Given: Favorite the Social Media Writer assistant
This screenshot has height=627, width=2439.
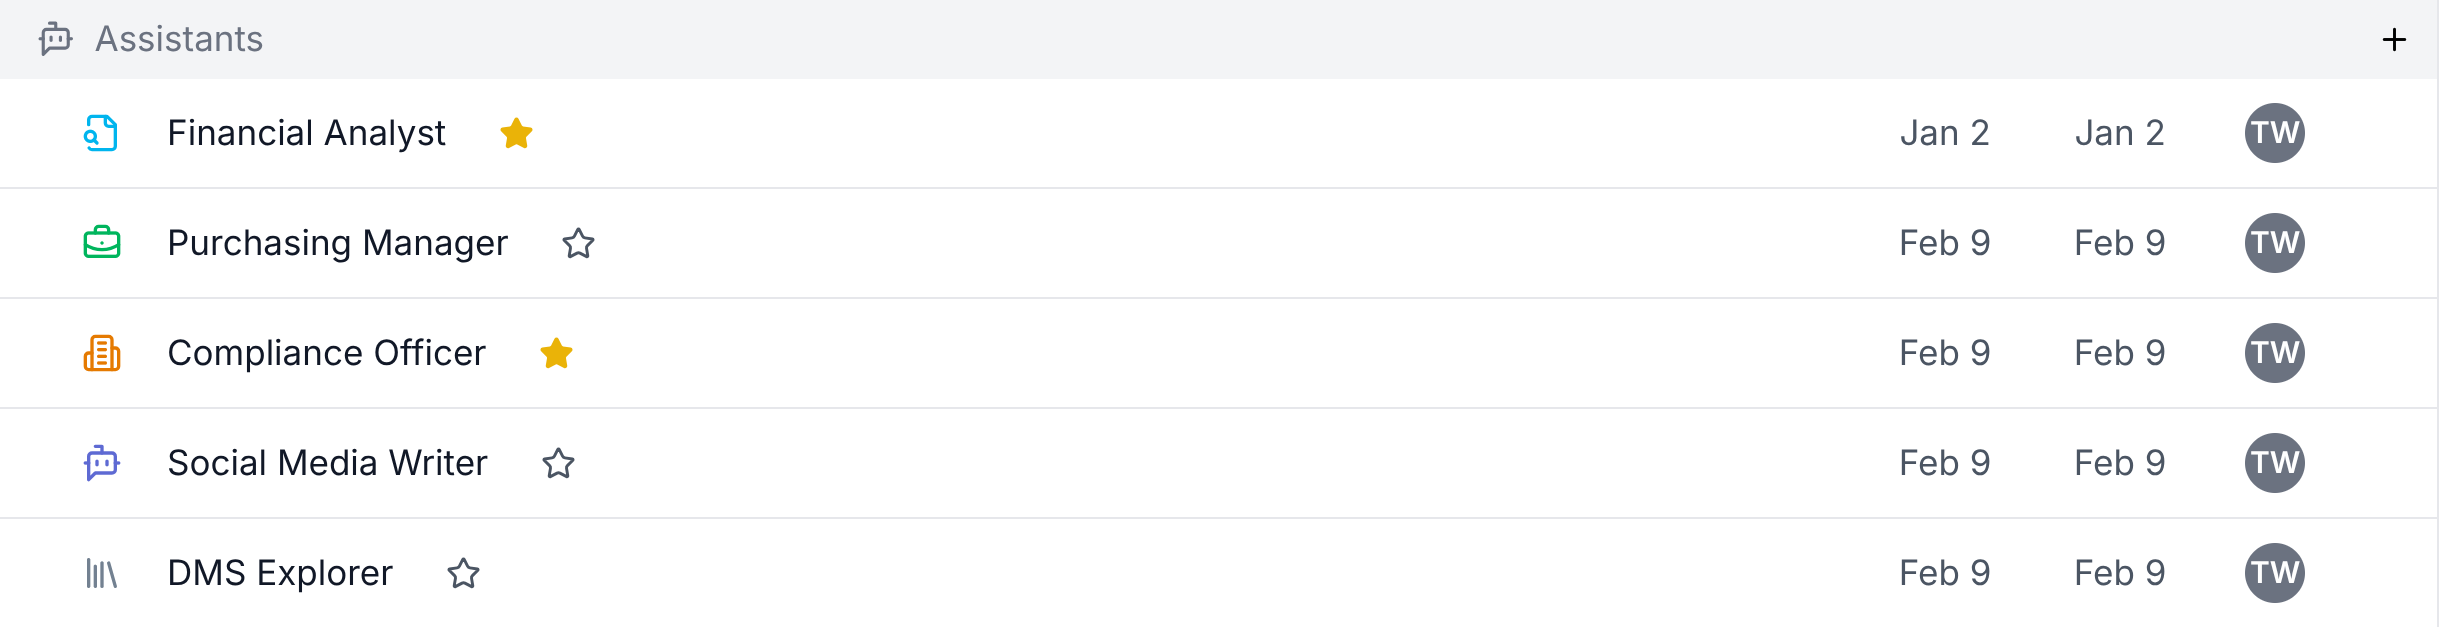Looking at the screenshot, I should click(558, 463).
